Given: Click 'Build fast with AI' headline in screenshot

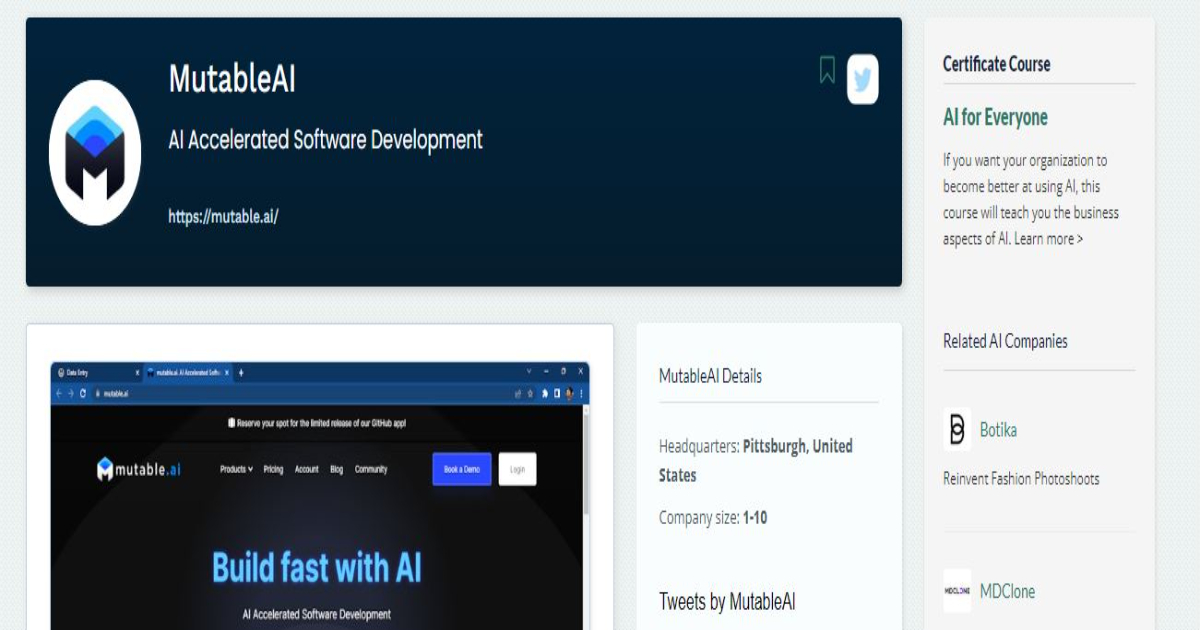Looking at the screenshot, I should (317, 568).
